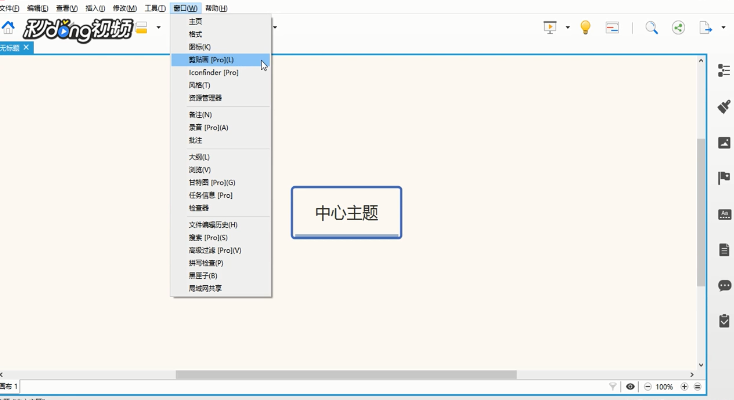Open the 帮助(H) menu
Image resolution: width=734 pixels, height=400 pixels.
[x=216, y=8]
